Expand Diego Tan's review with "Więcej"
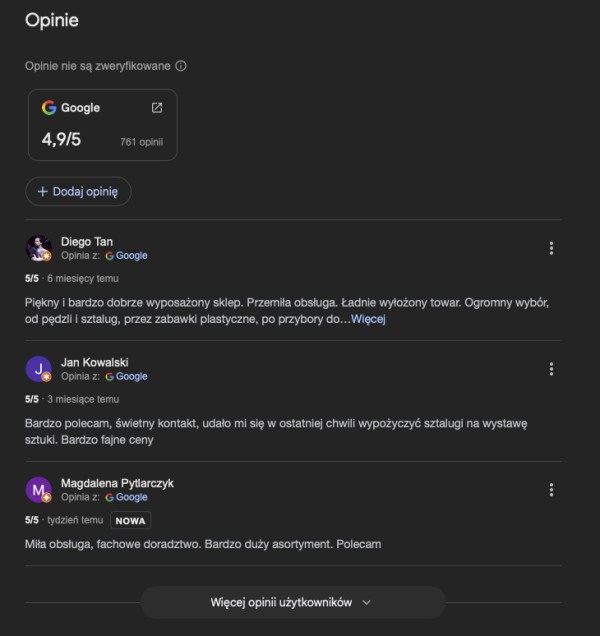The height and width of the screenshot is (636, 600). click(x=368, y=319)
